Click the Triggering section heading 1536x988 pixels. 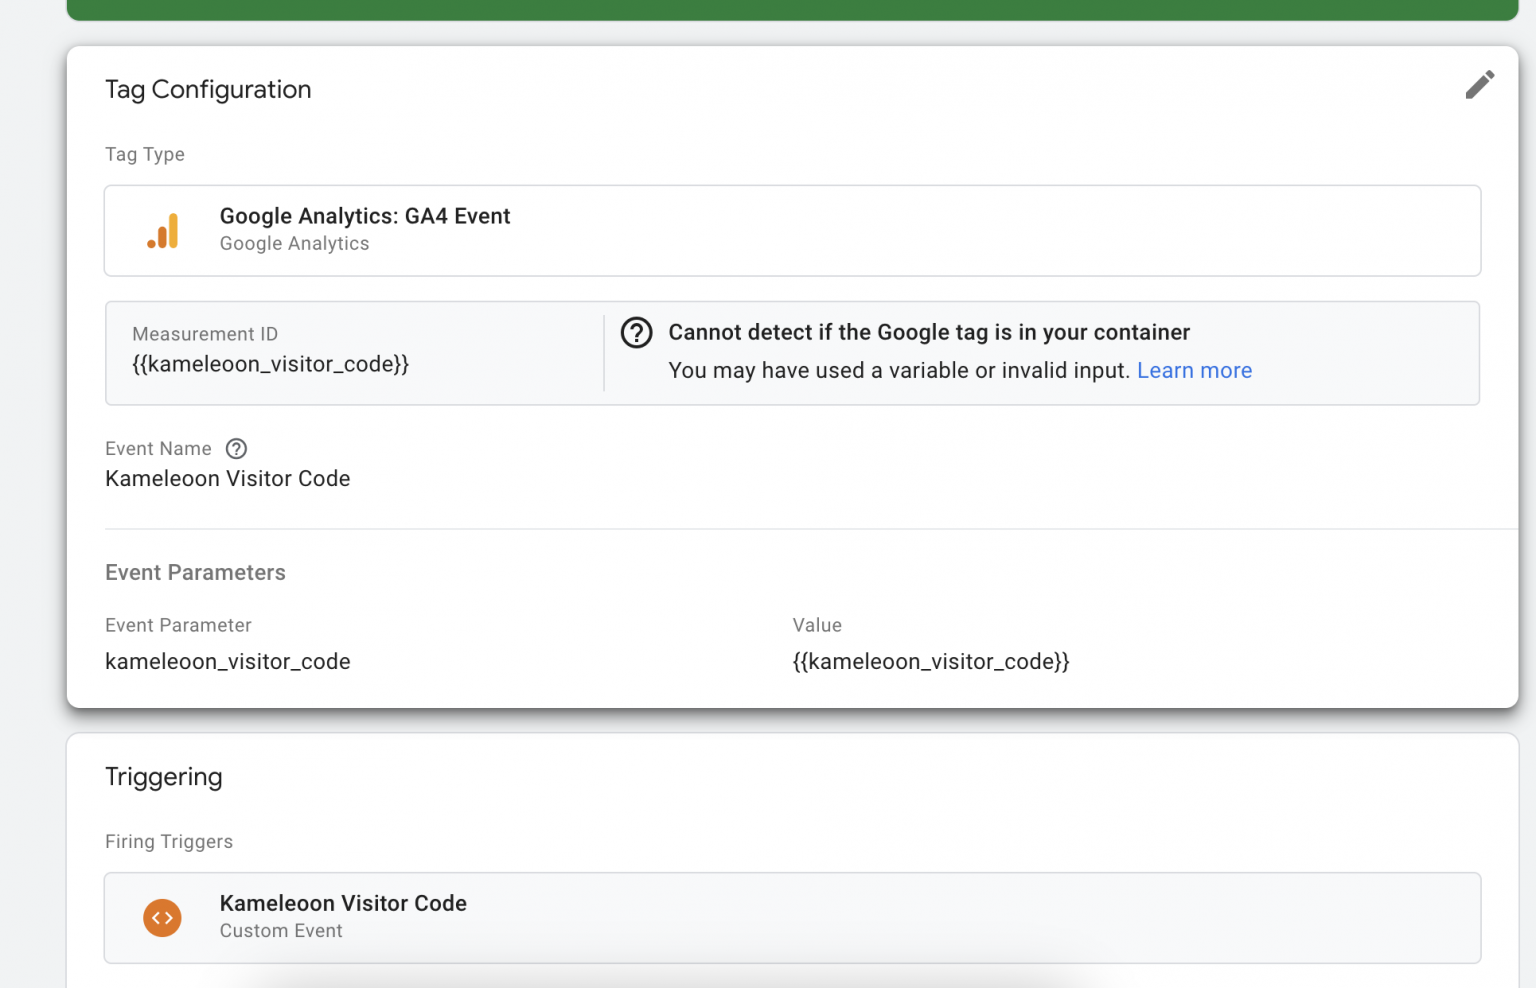click(x=163, y=777)
